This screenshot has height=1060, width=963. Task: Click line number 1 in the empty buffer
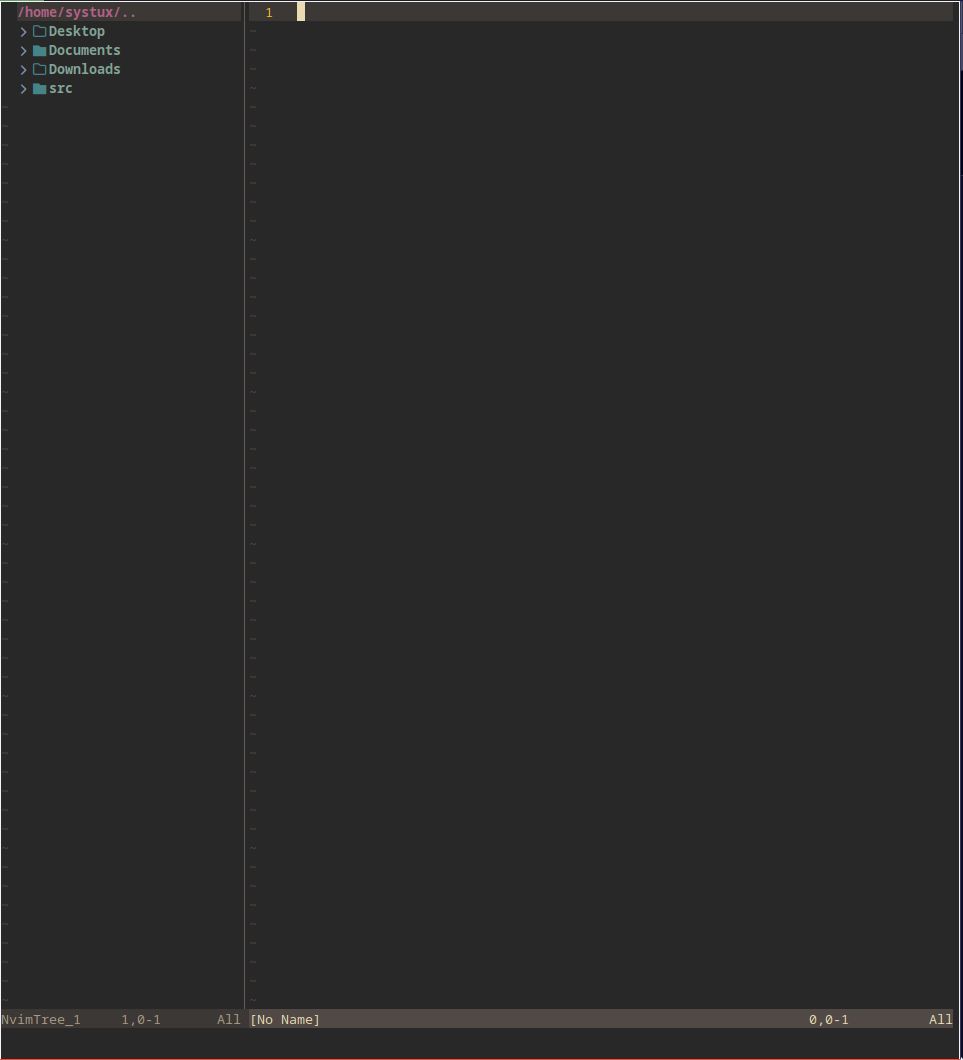268,12
